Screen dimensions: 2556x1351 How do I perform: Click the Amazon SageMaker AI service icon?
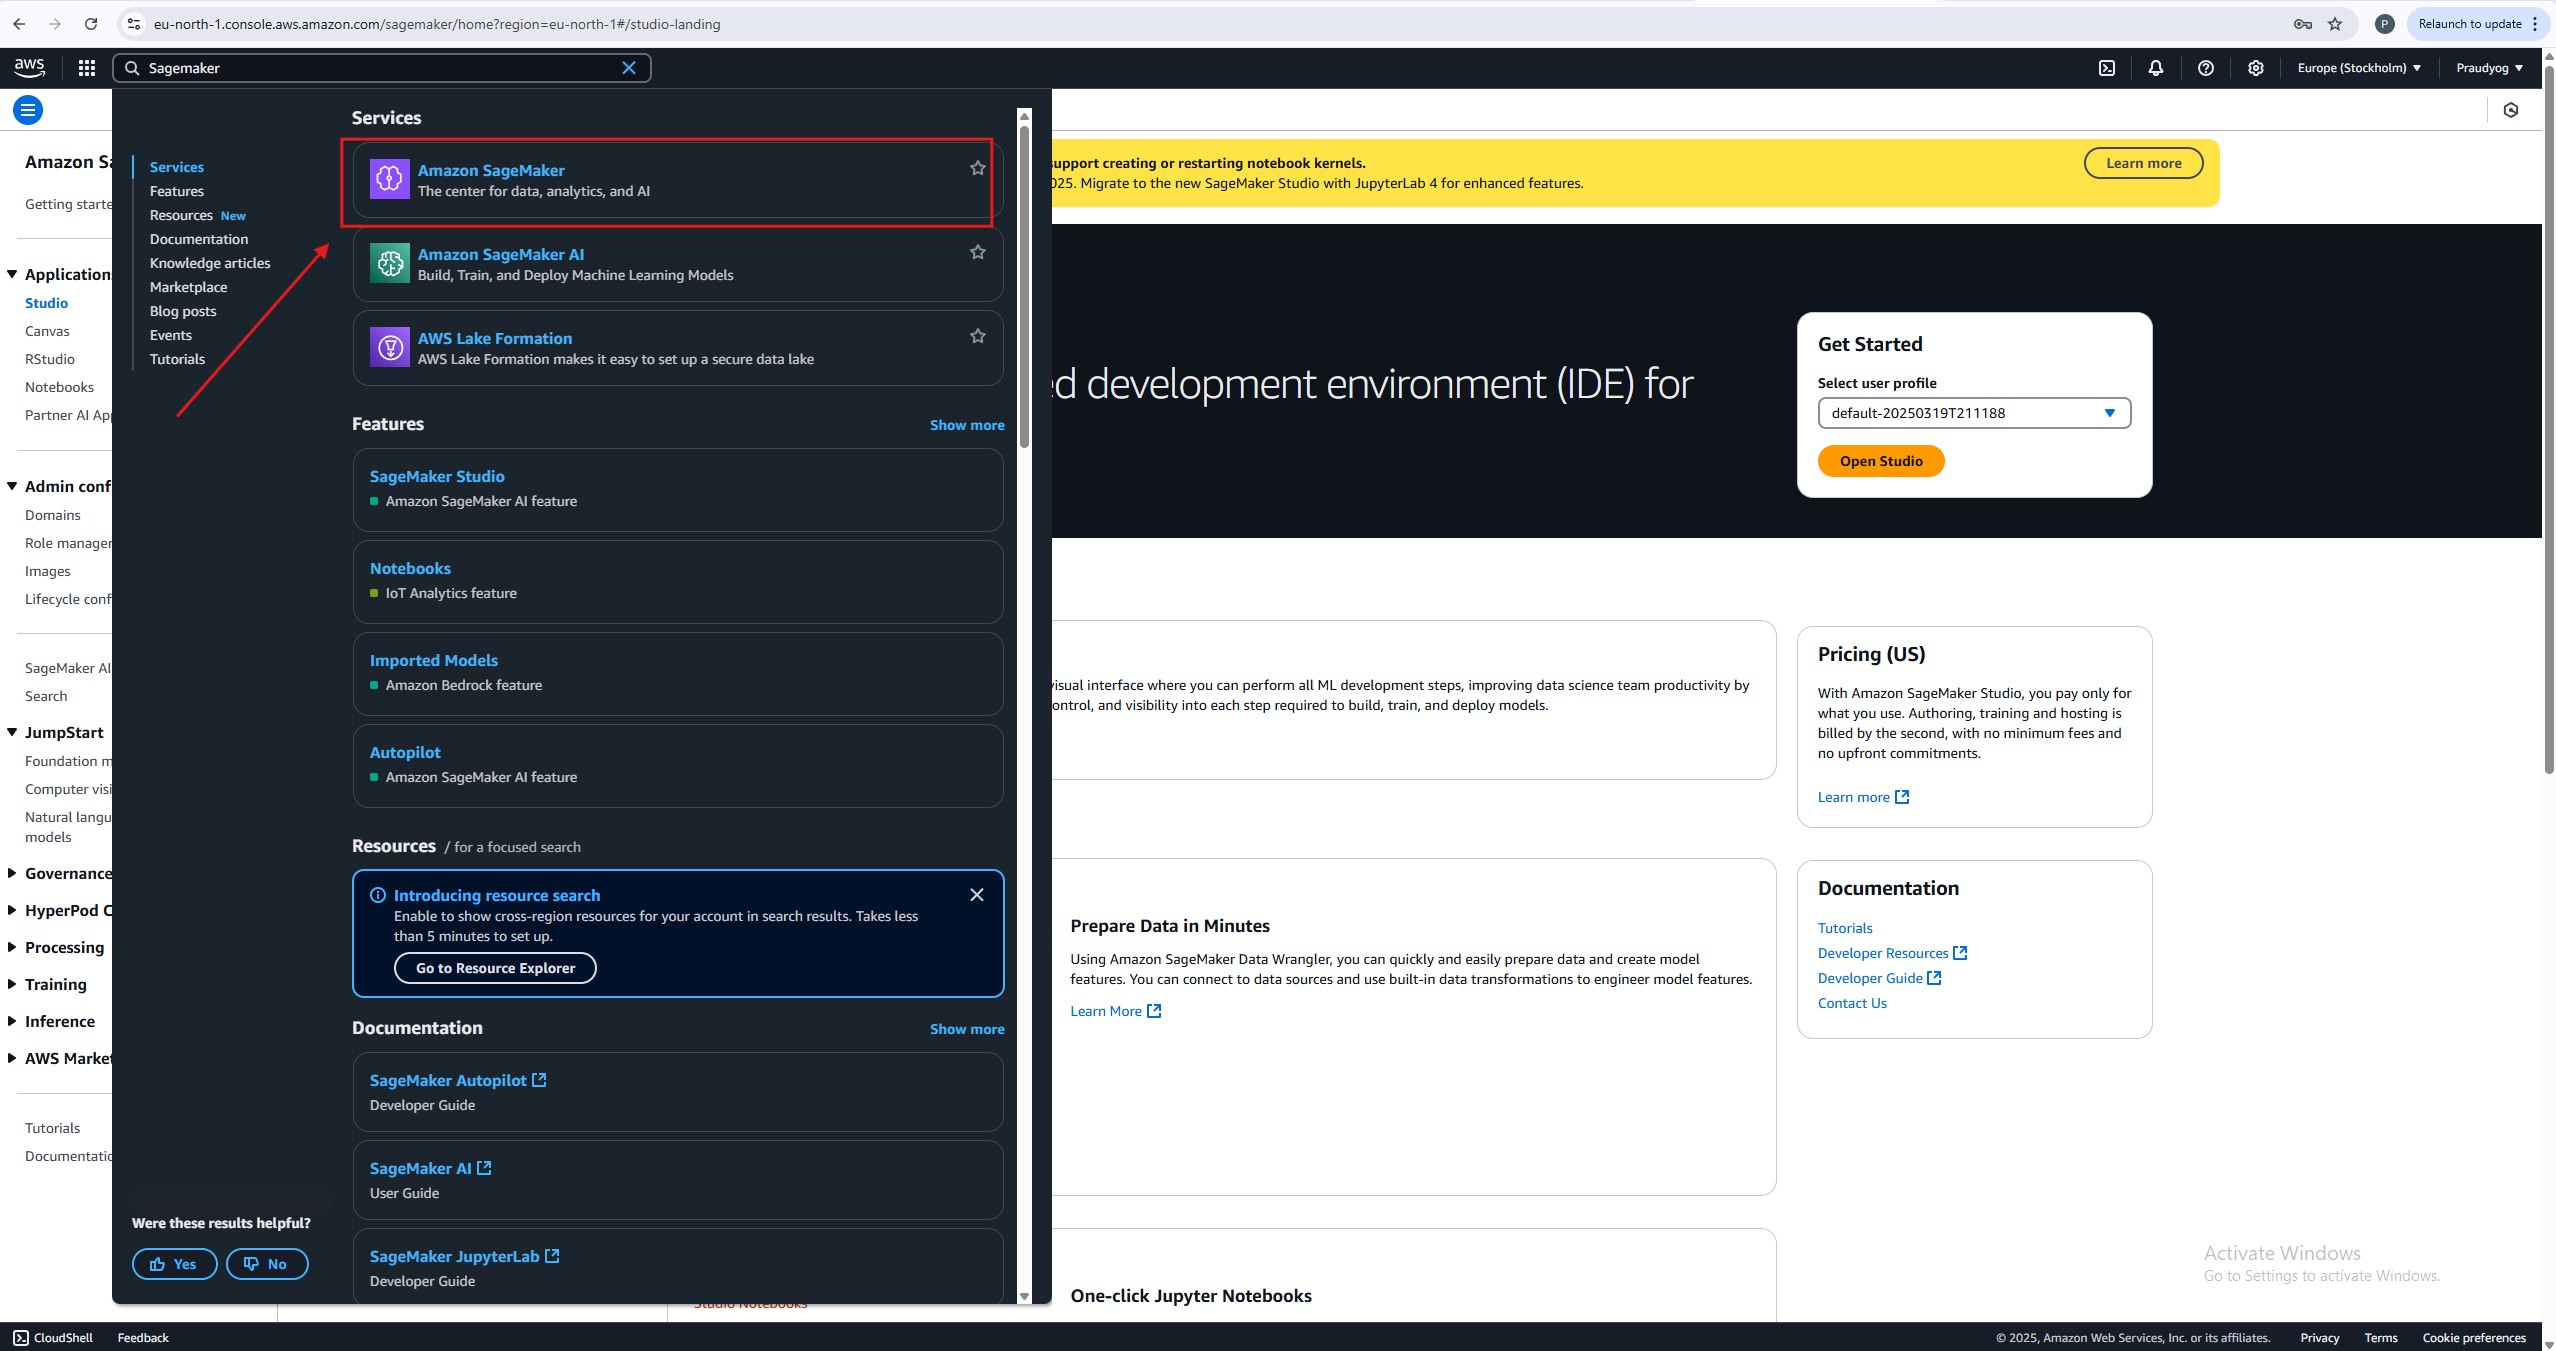click(390, 263)
